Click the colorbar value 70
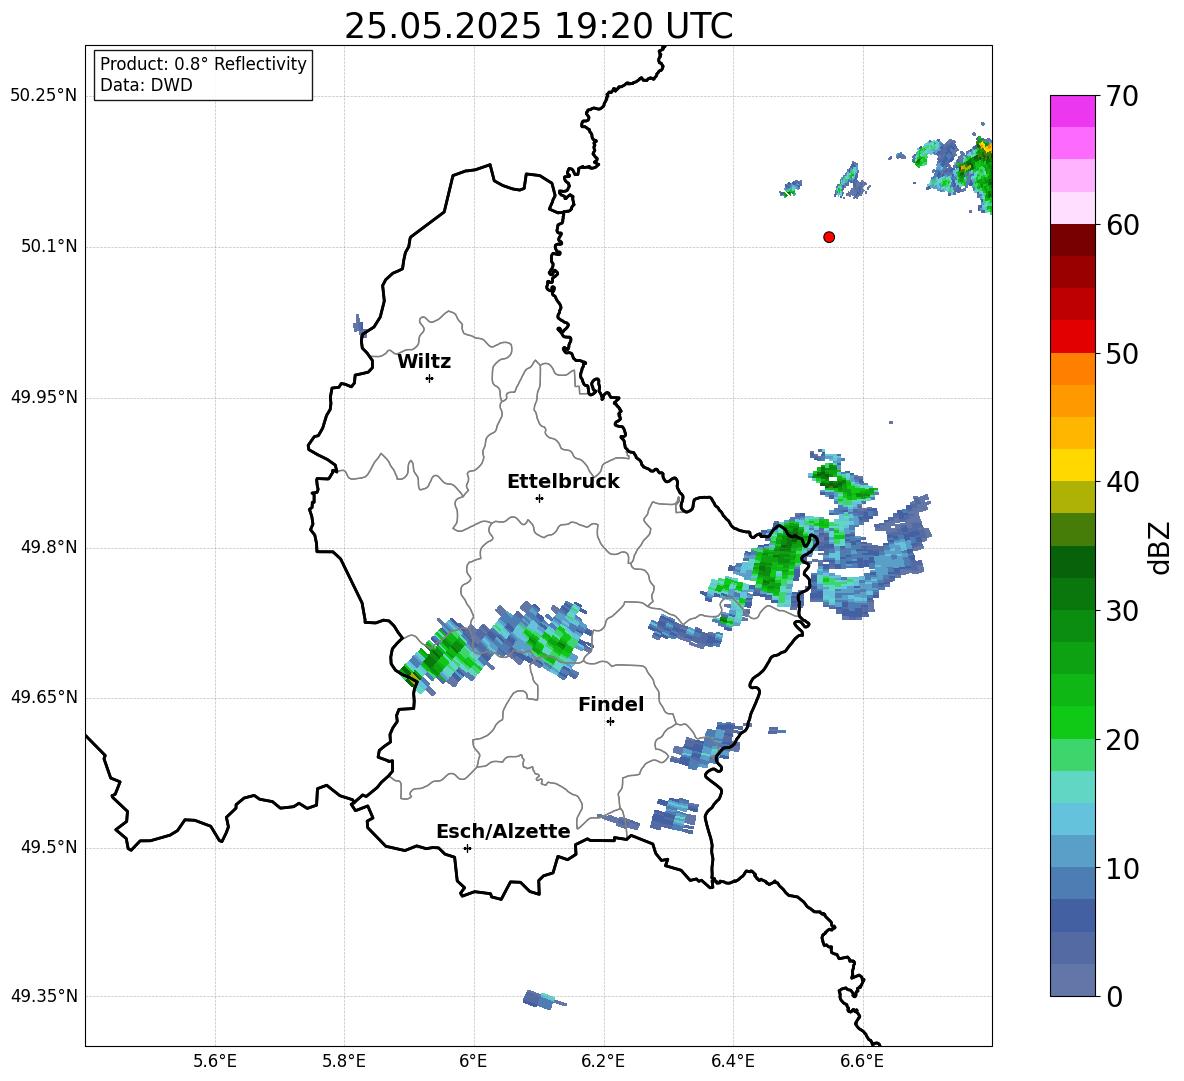The image size is (1184, 1081). pyautogui.click(x=1122, y=97)
